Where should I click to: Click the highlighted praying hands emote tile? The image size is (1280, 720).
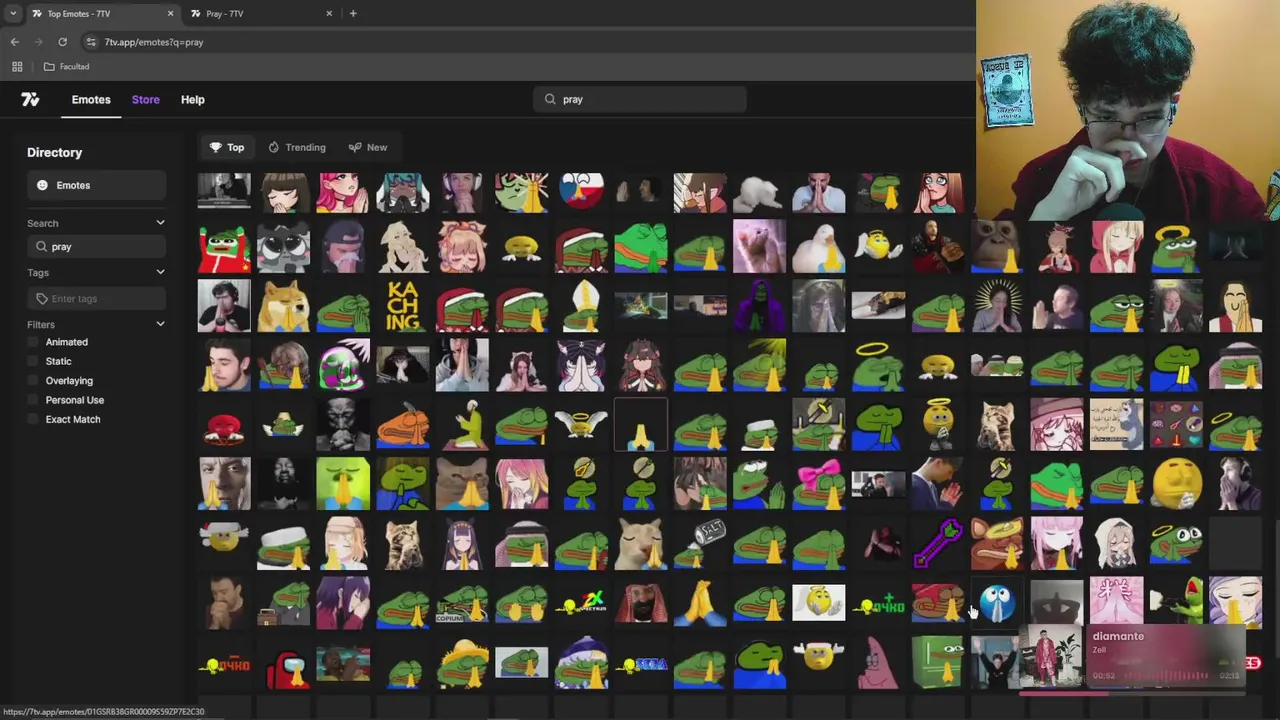pos(641,425)
